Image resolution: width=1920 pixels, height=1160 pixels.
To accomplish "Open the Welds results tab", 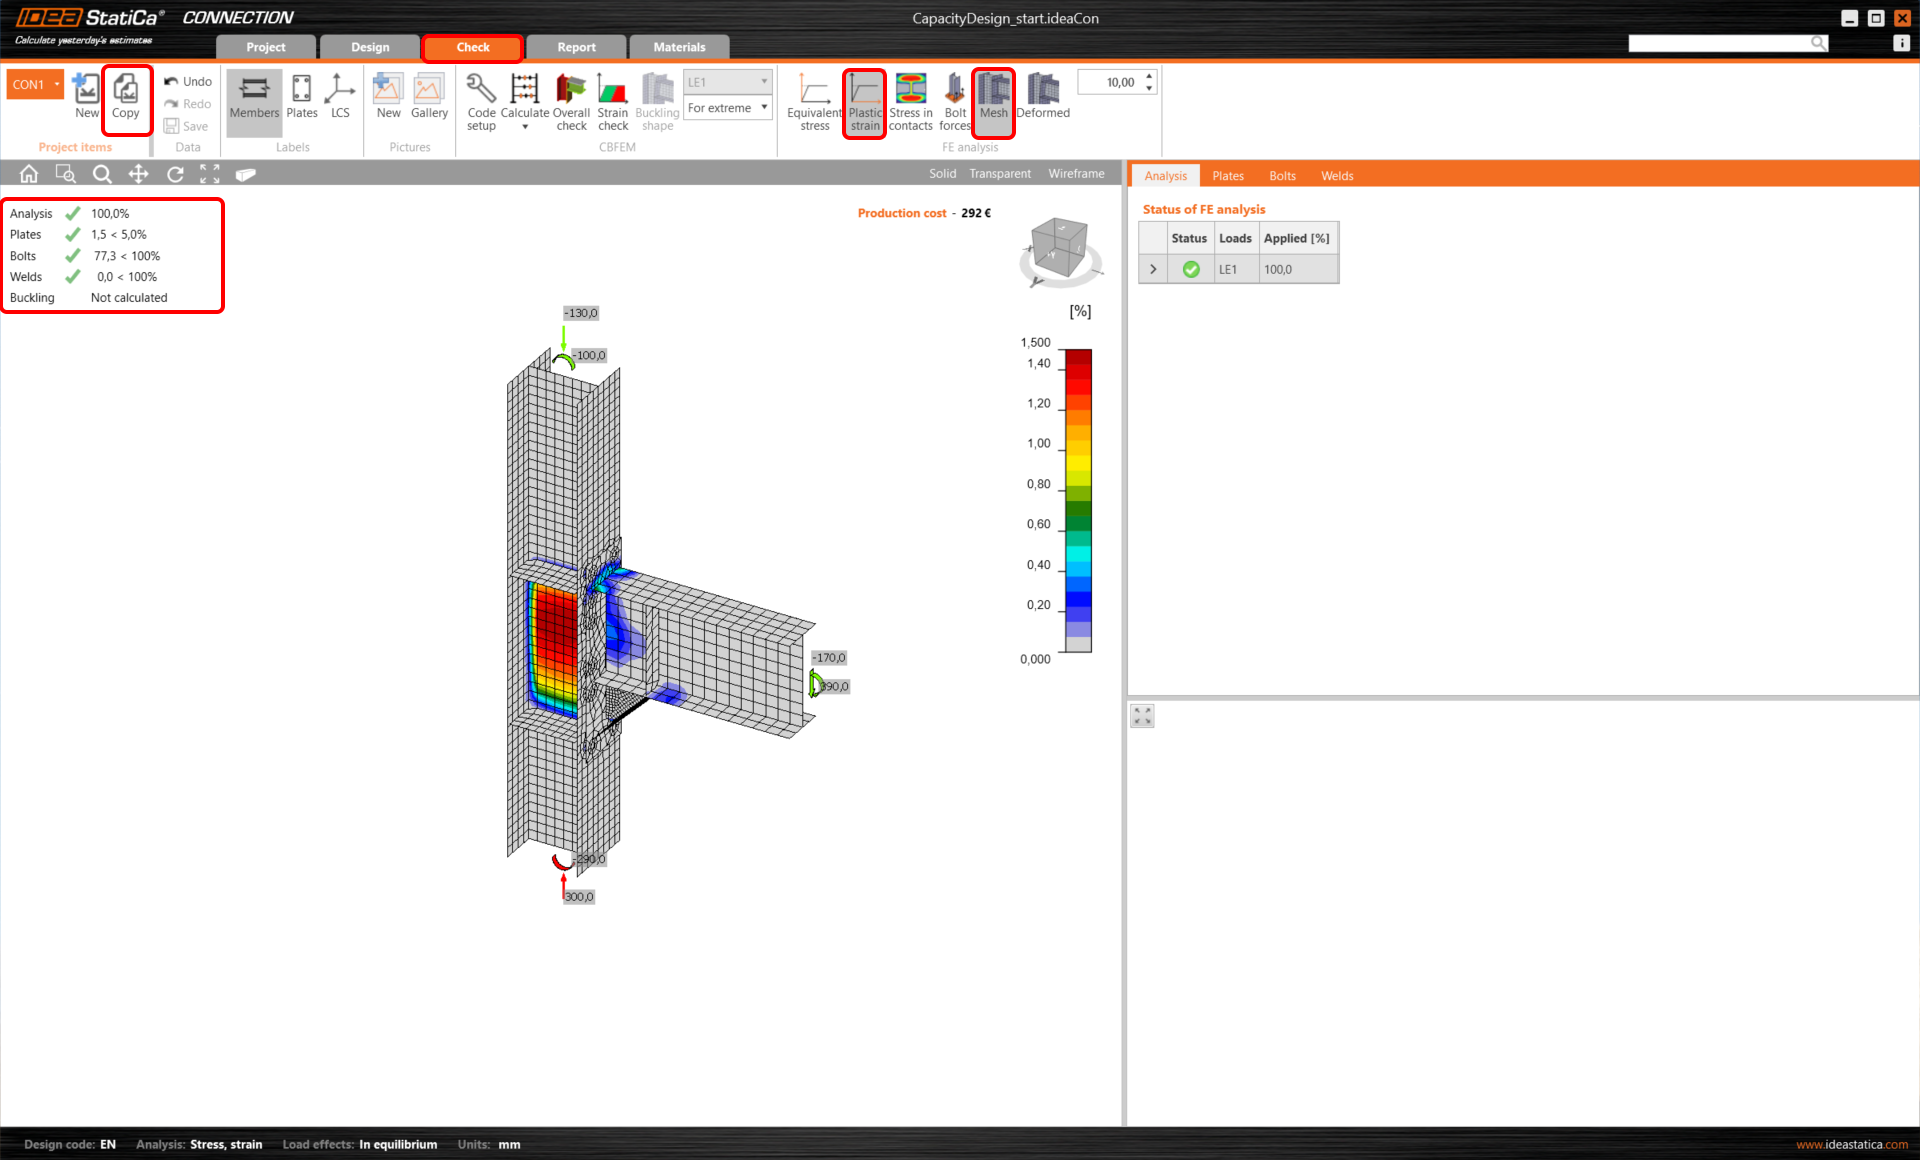I will 1336,175.
